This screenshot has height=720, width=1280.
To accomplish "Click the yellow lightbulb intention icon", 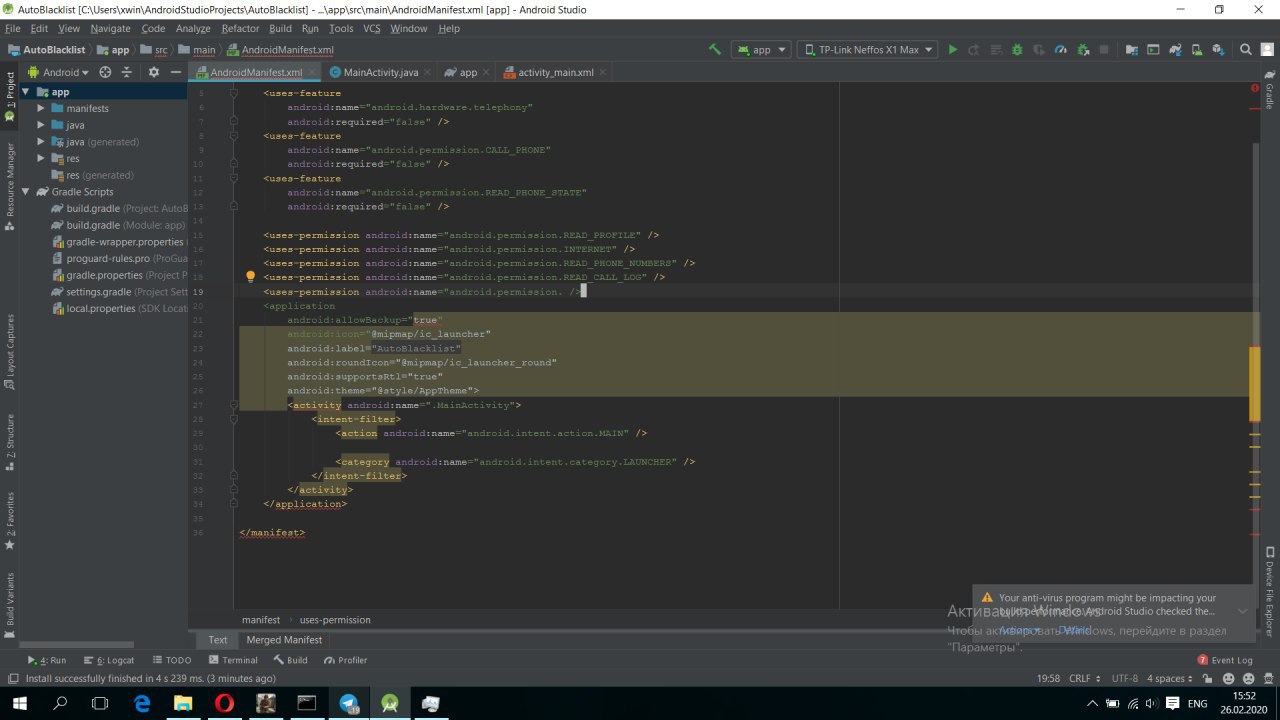I will 250,277.
